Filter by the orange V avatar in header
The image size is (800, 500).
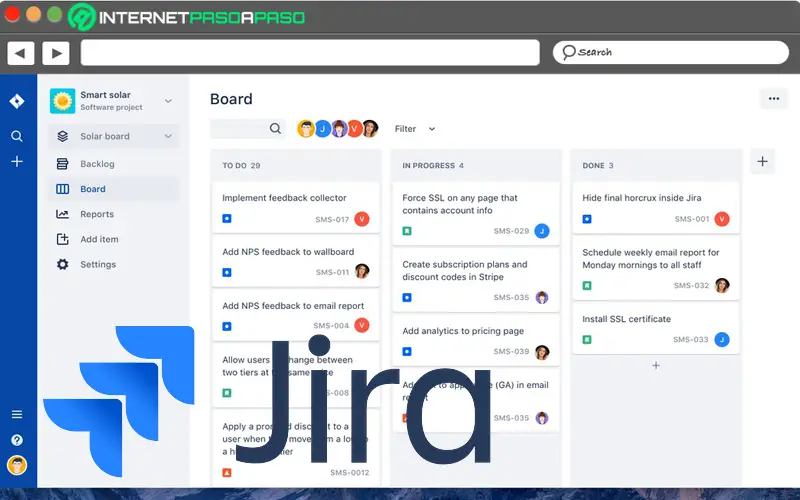click(354, 129)
